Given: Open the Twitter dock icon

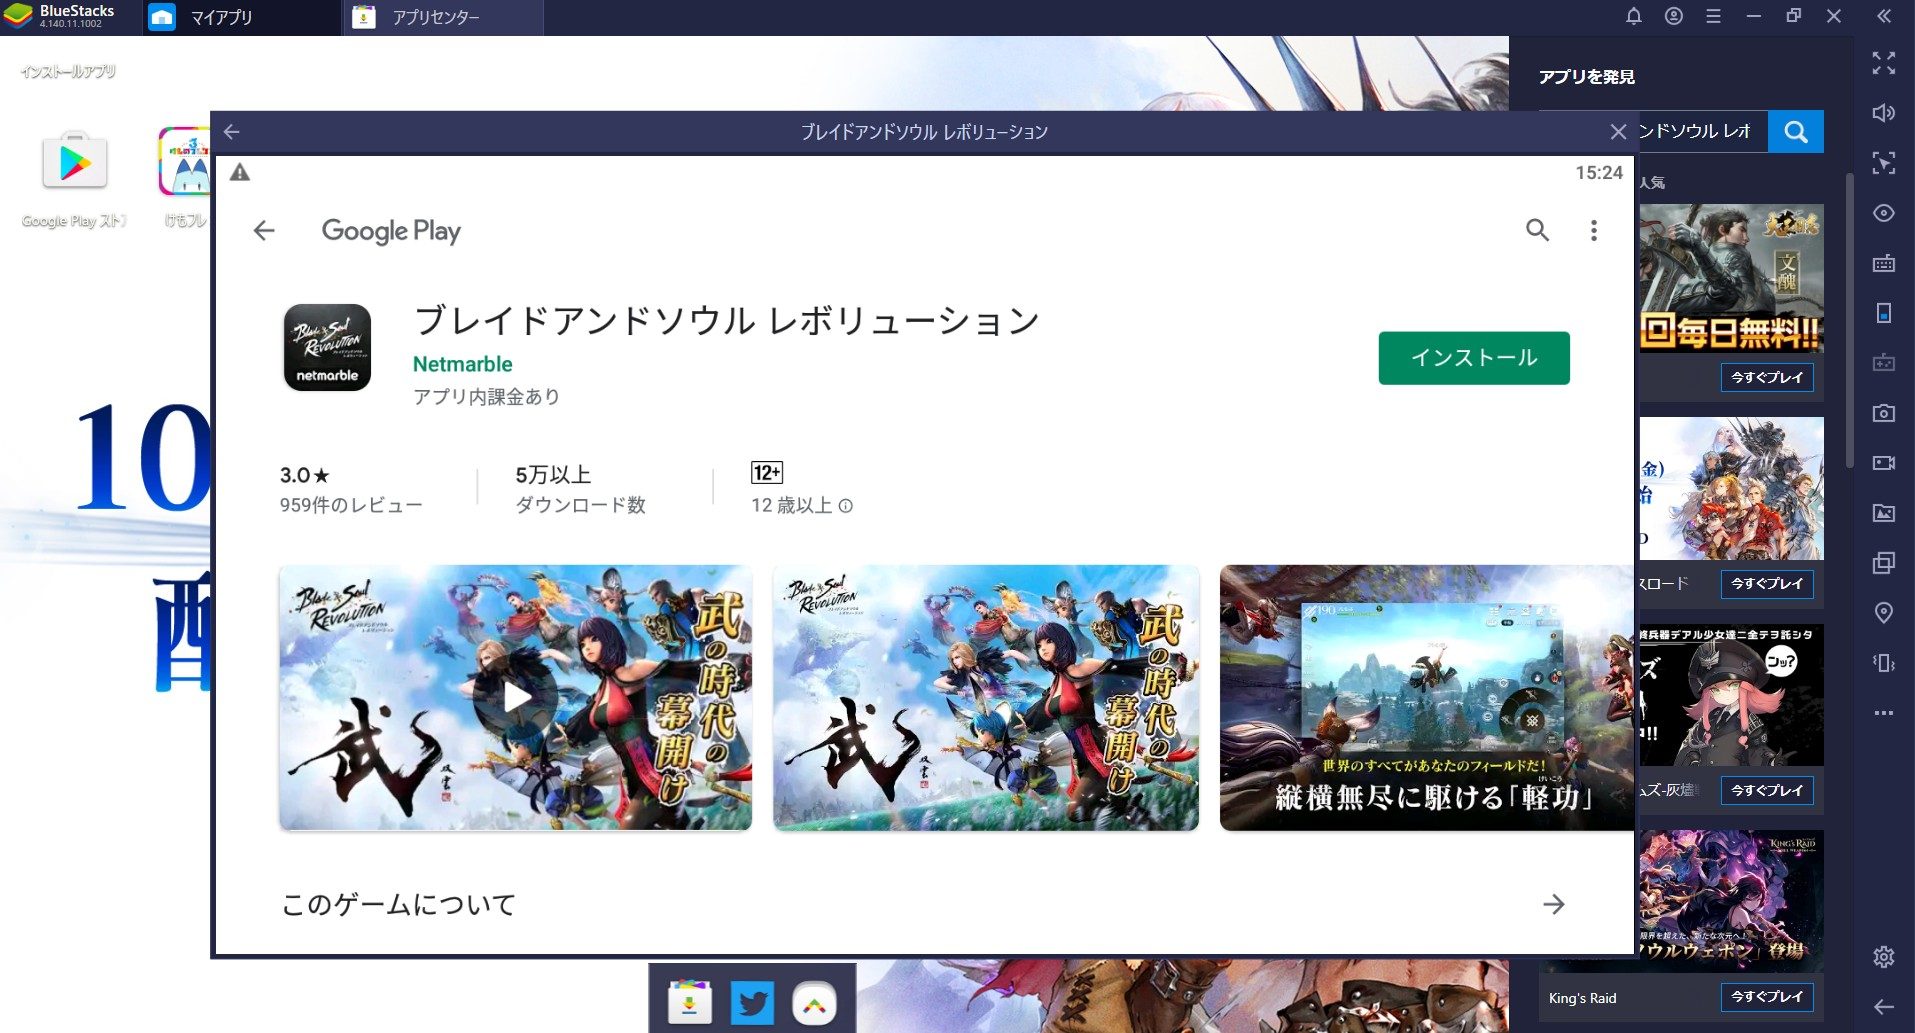Looking at the screenshot, I should tap(752, 1003).
